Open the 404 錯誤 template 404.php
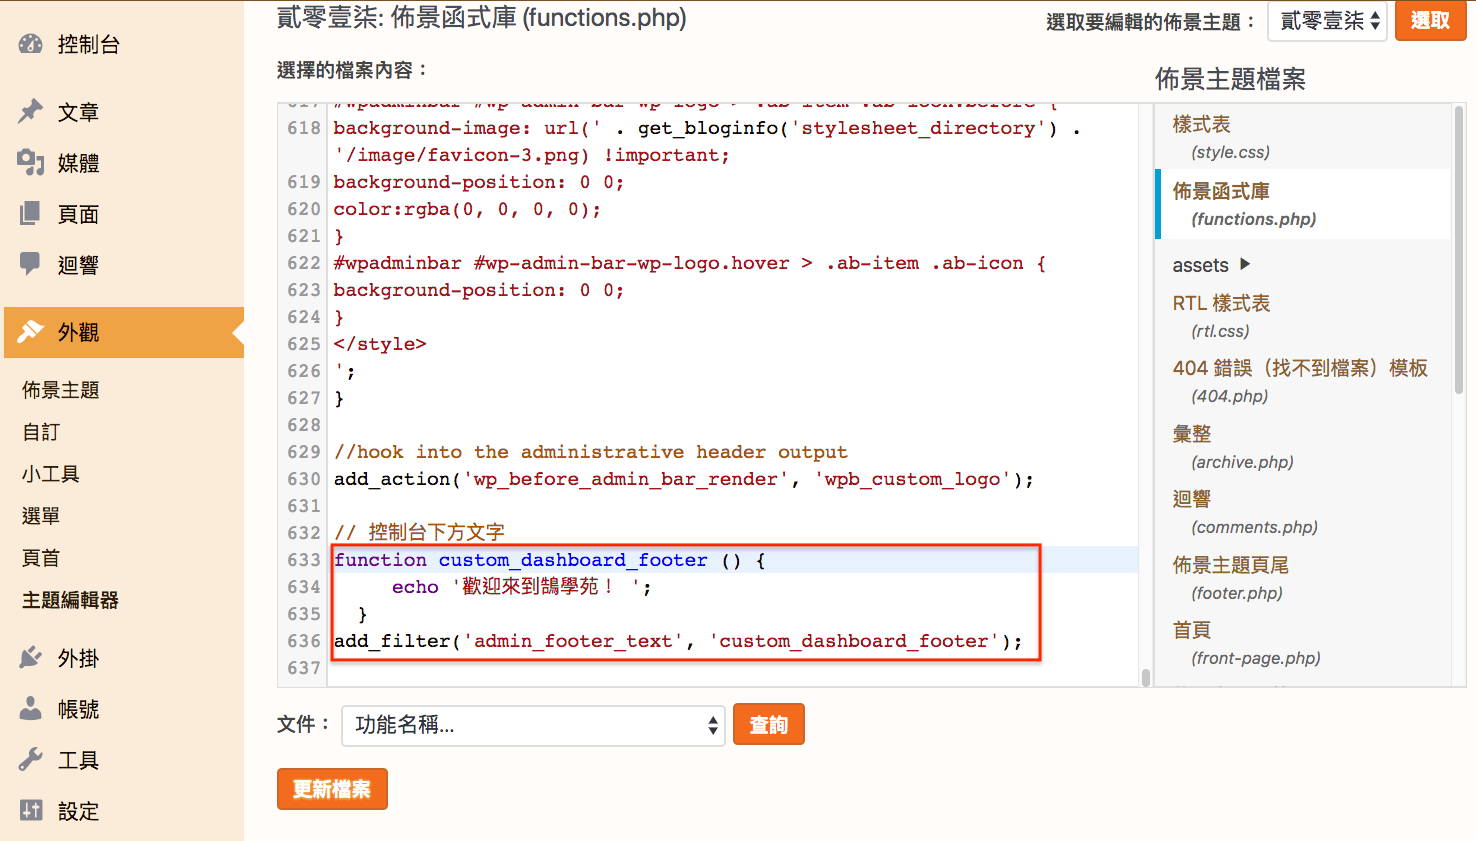This screenshot has height=841, width=1476. tap(1300, 382)
